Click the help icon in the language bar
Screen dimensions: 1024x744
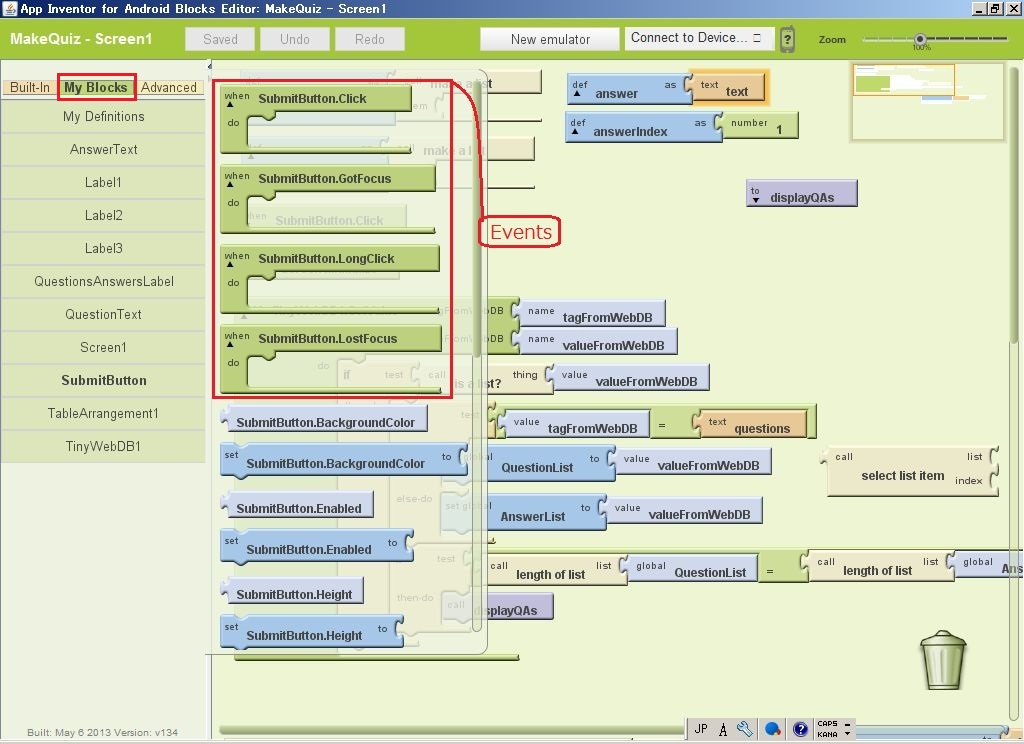pyautogui.click(x=800, y=729)
